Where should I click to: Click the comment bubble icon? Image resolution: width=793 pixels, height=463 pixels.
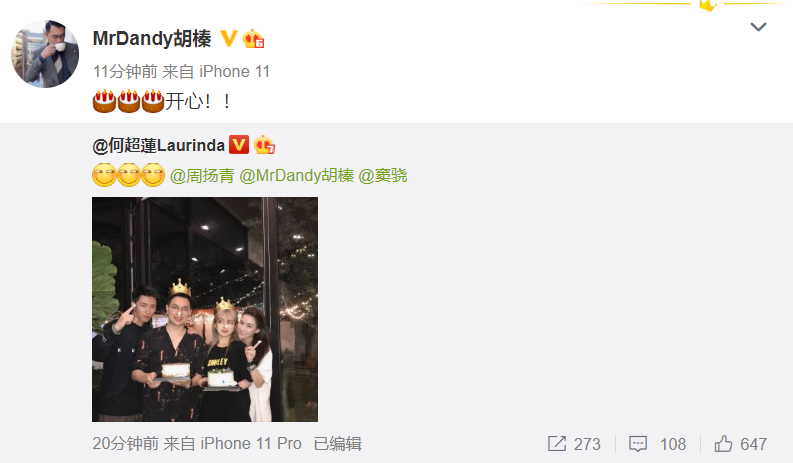tap(638, 444)
